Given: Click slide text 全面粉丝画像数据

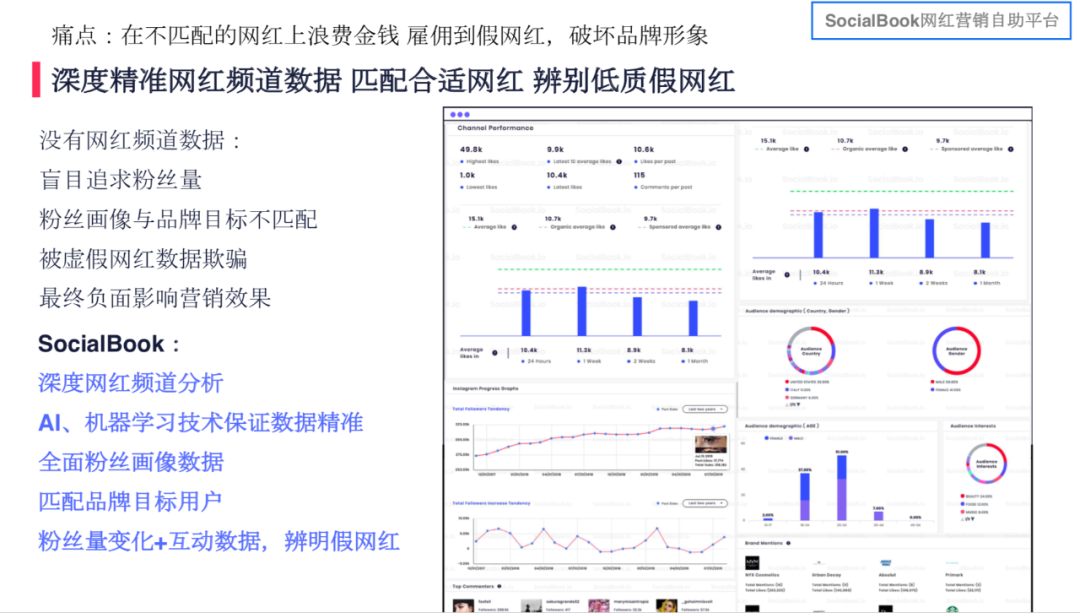Looking at the screenshot, I should tap(131, 462).
